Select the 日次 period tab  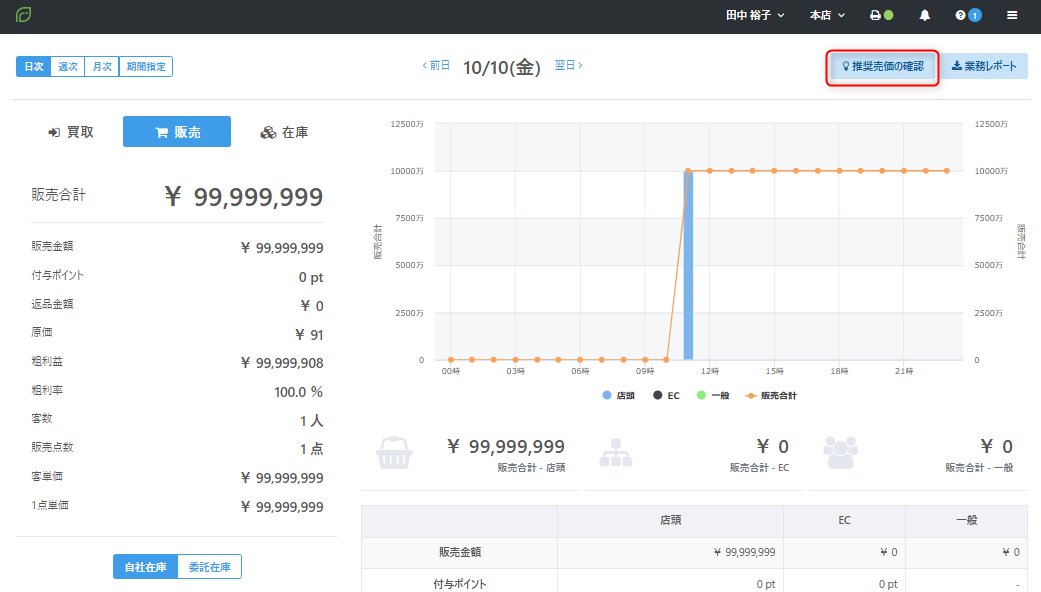33,66
